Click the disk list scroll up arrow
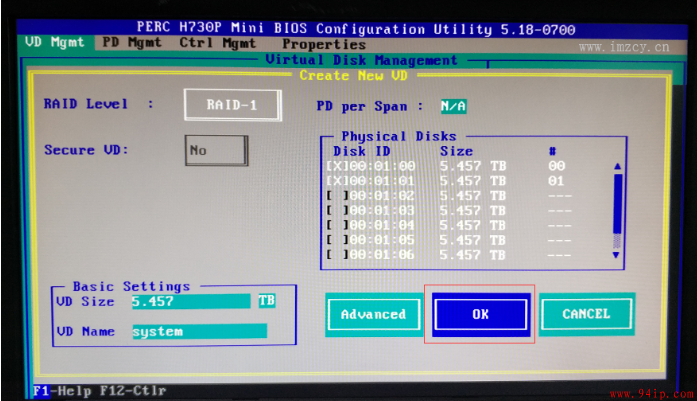697x401 pixels. point(617,166)
